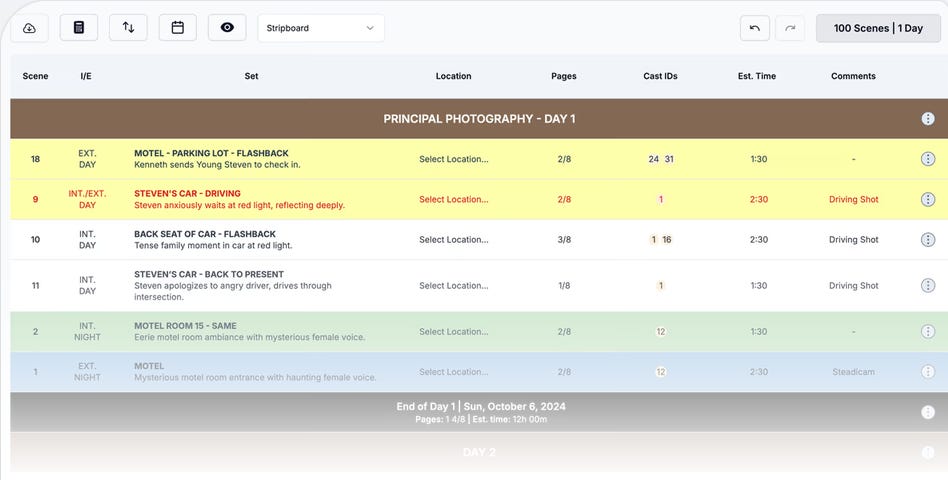Select the Steven's Car - Driving strip
The image size is (948, 480).
pos(479,199)
